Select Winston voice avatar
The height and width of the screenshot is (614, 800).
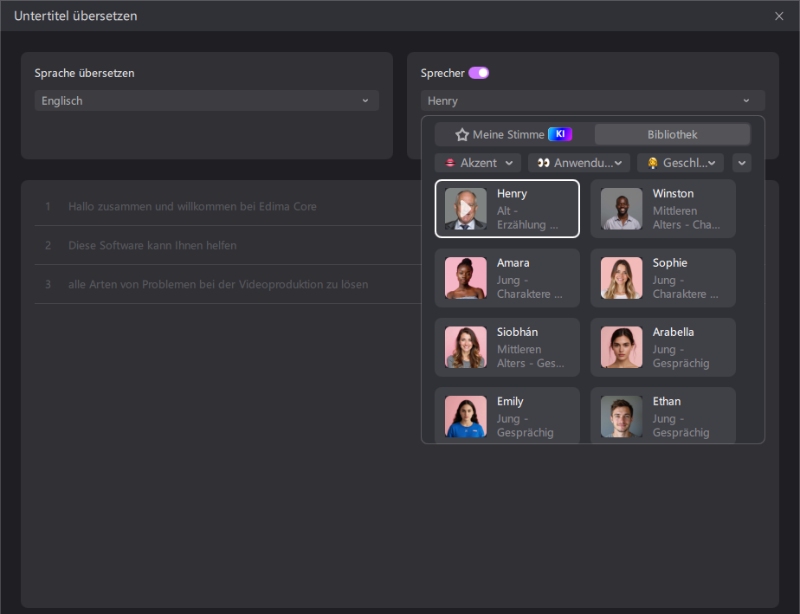tap(621, 209)
